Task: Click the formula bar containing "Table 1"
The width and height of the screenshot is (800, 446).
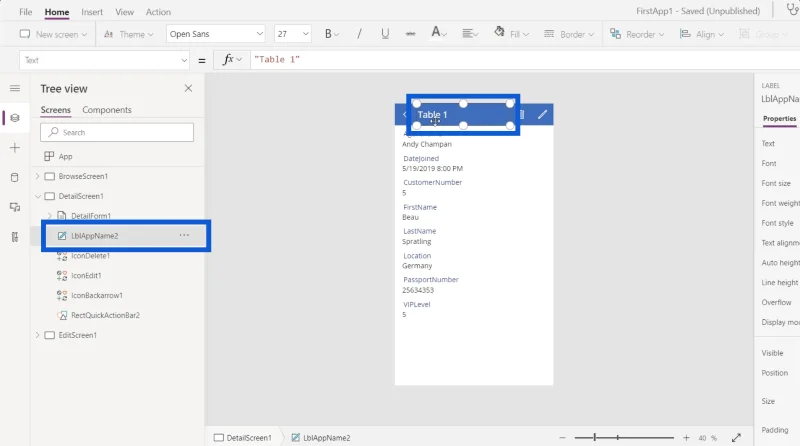Action: pyautogui.click(x=526, y=60)
